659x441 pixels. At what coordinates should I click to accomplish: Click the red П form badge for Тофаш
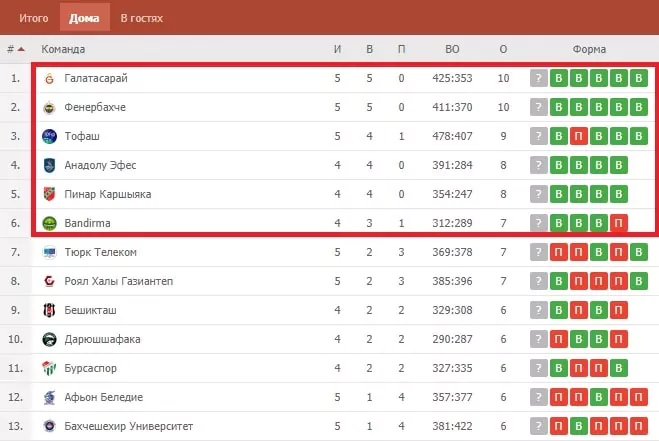tap(578, 136)
